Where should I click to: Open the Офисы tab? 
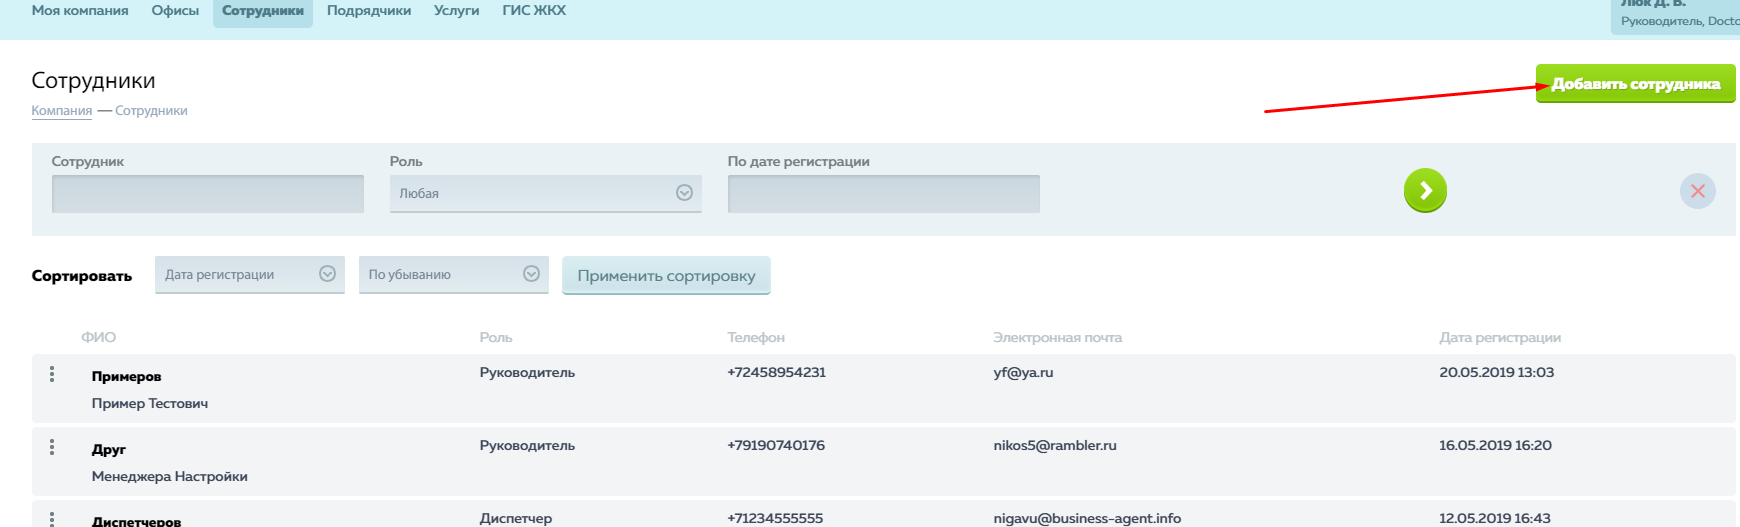pos(175,11)
